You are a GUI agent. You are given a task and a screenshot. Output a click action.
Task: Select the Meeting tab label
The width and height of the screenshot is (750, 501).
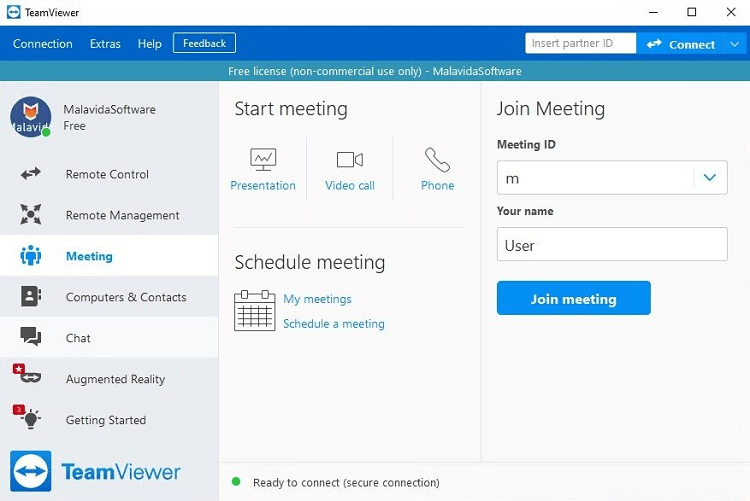pos(89,256)
